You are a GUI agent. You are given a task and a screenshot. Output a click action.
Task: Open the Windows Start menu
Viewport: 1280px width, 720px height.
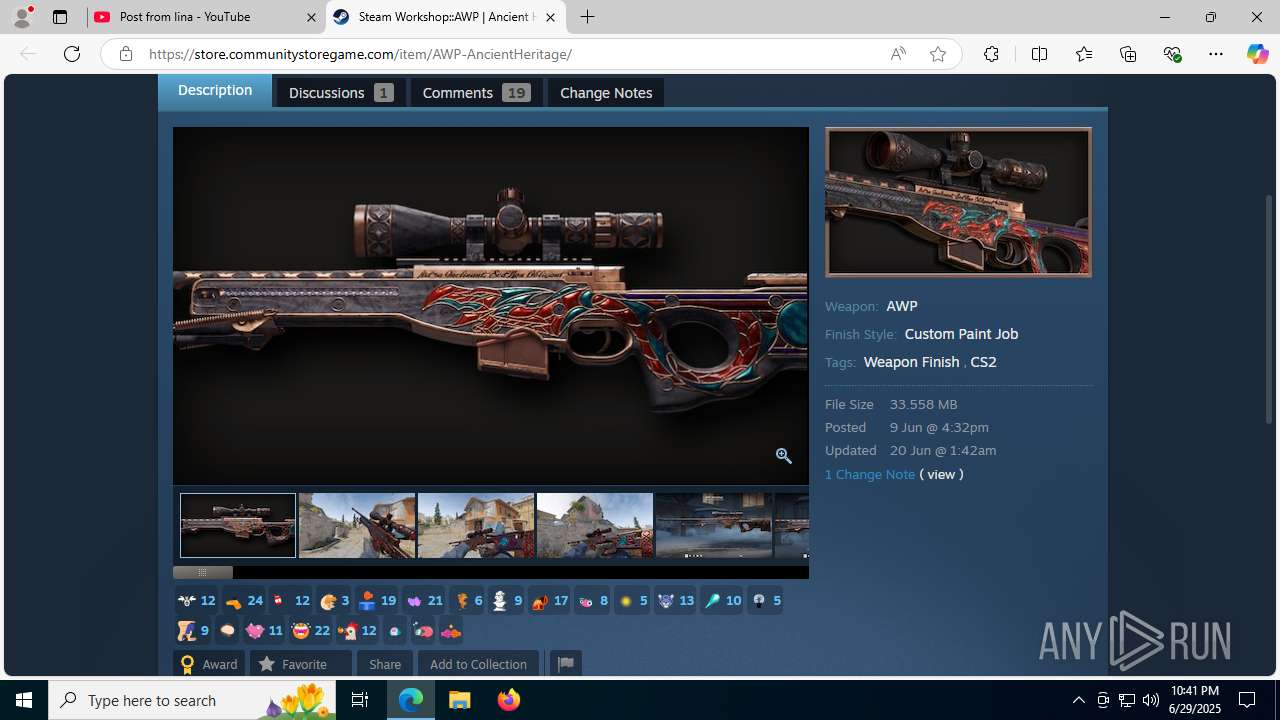(x=24, y=700)
